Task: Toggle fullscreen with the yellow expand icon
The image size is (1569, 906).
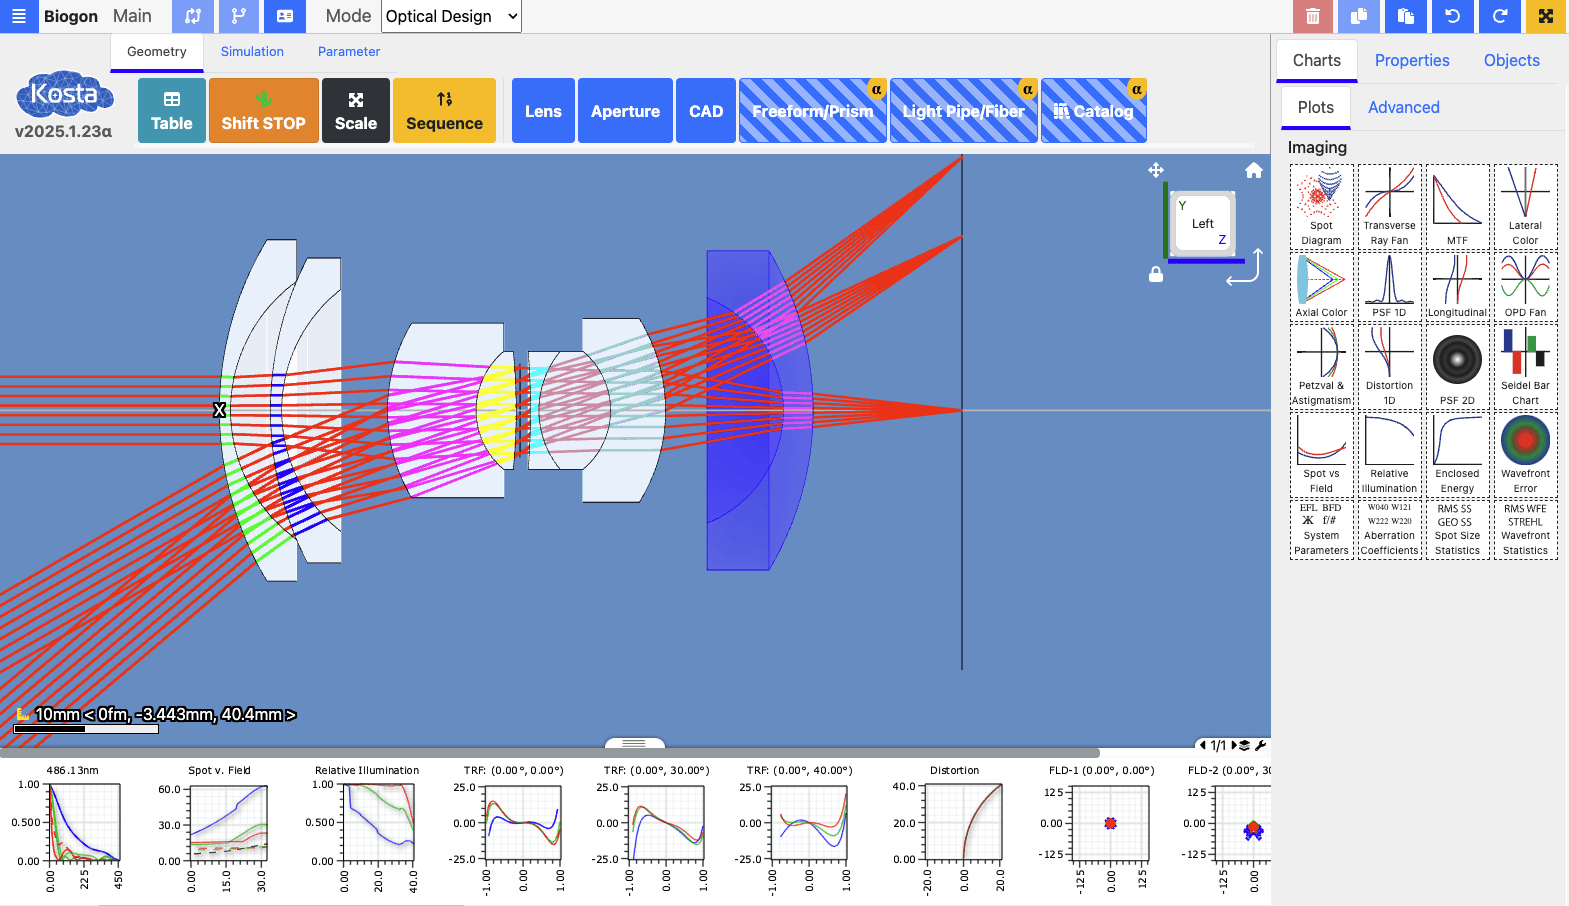Action: pyautogui.click(x=1545, y=16)
